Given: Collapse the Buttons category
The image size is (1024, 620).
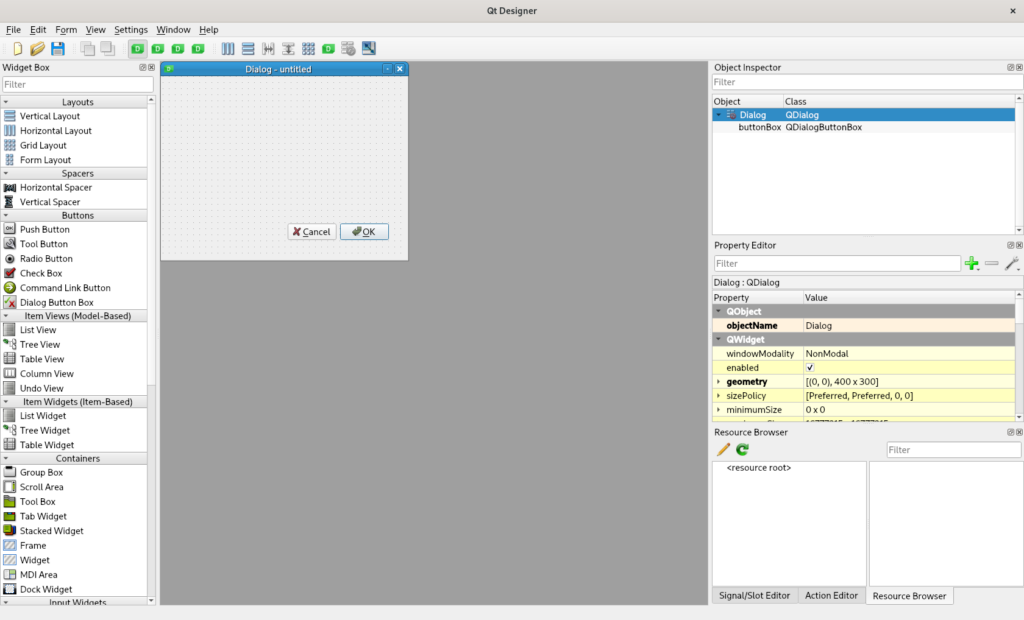Looking at the screenshot, I should coord(6,215).
